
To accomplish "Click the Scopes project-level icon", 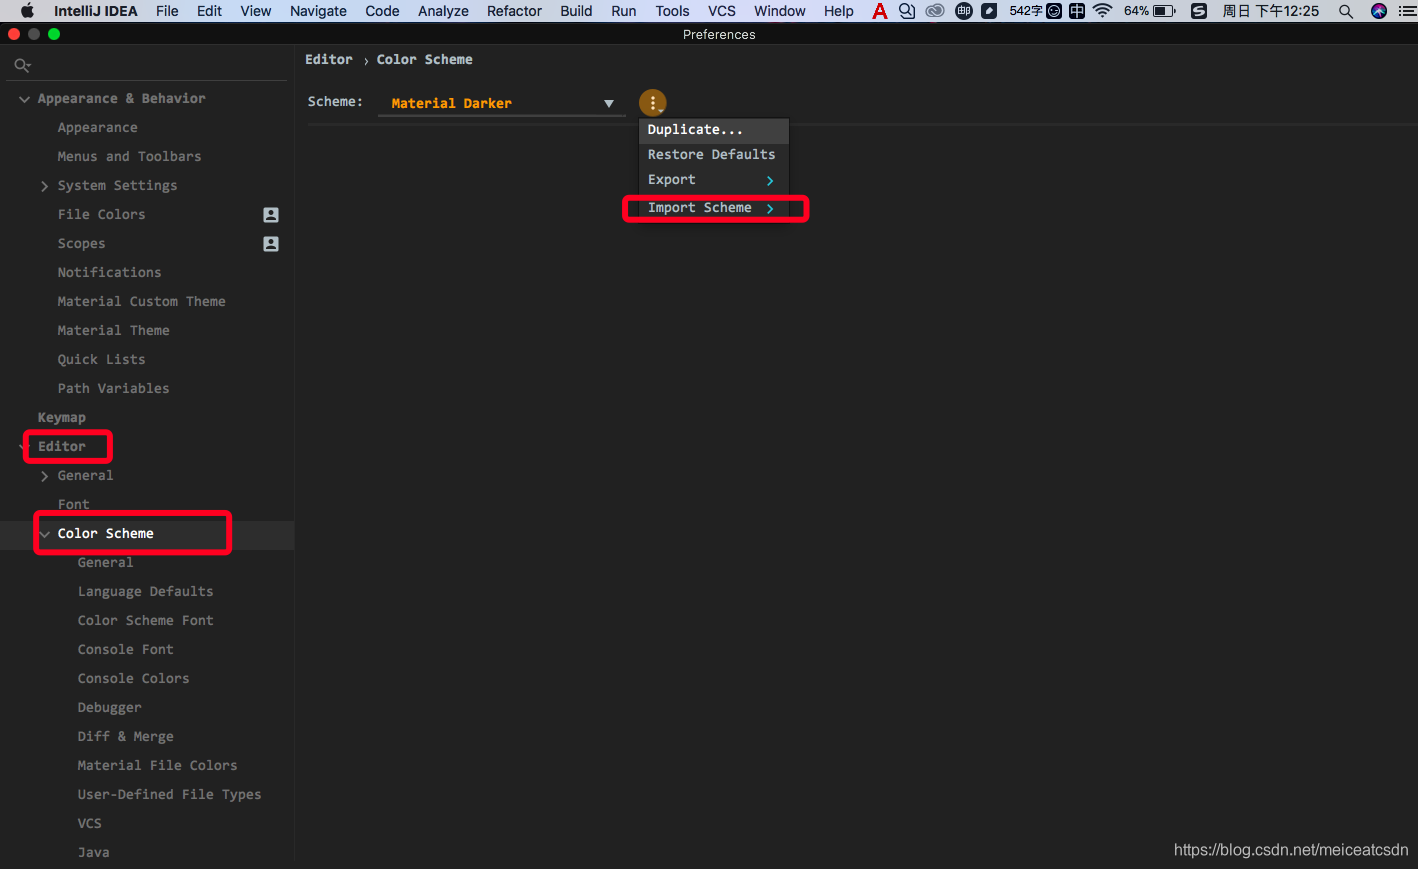I will [271, 244].
